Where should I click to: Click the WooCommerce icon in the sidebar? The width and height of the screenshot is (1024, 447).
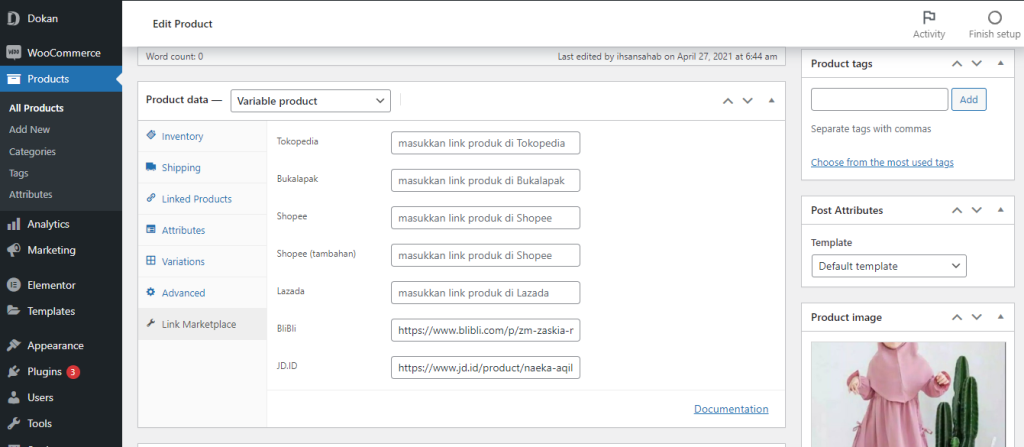pos(14,53)
